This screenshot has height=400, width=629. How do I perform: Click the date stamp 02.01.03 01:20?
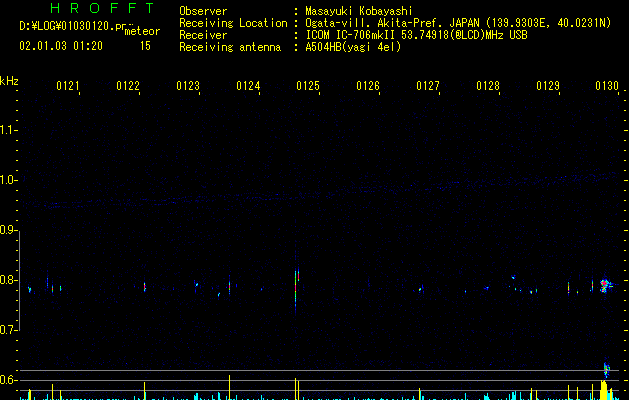pos(61,46)
